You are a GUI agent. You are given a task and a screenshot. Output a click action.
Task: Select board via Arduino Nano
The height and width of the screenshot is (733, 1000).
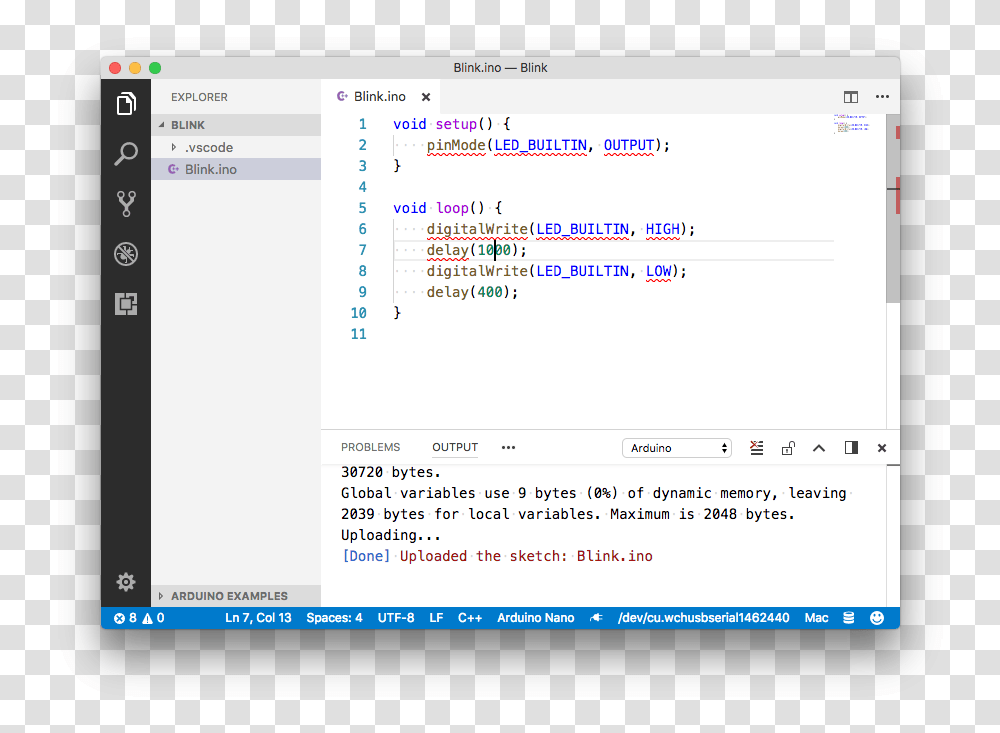coord(536,618)
